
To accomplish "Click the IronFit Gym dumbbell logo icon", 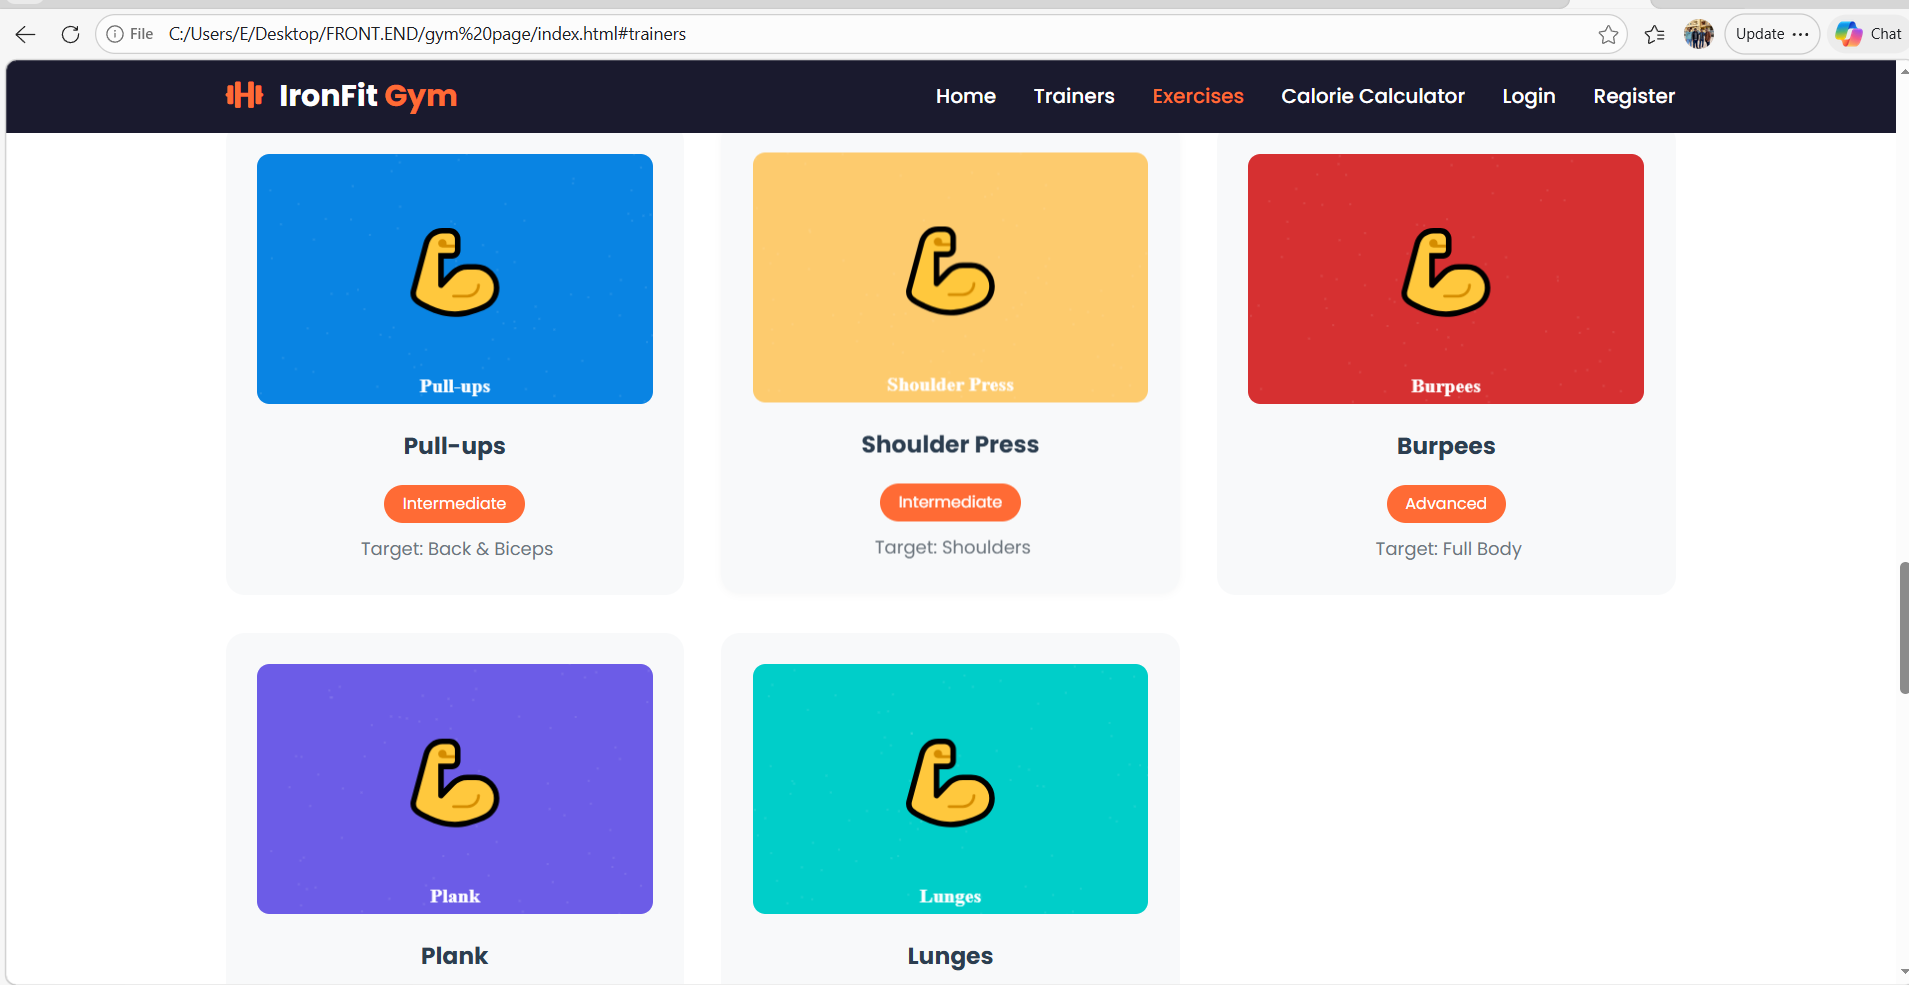I will coord(244,95).
